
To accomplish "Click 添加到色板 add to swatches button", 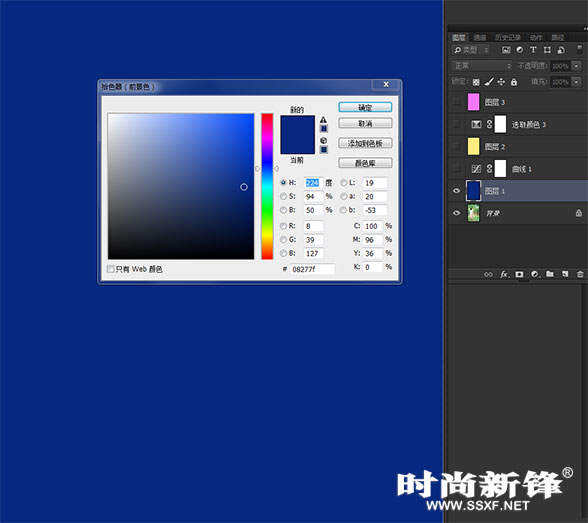I will point(365,143).
